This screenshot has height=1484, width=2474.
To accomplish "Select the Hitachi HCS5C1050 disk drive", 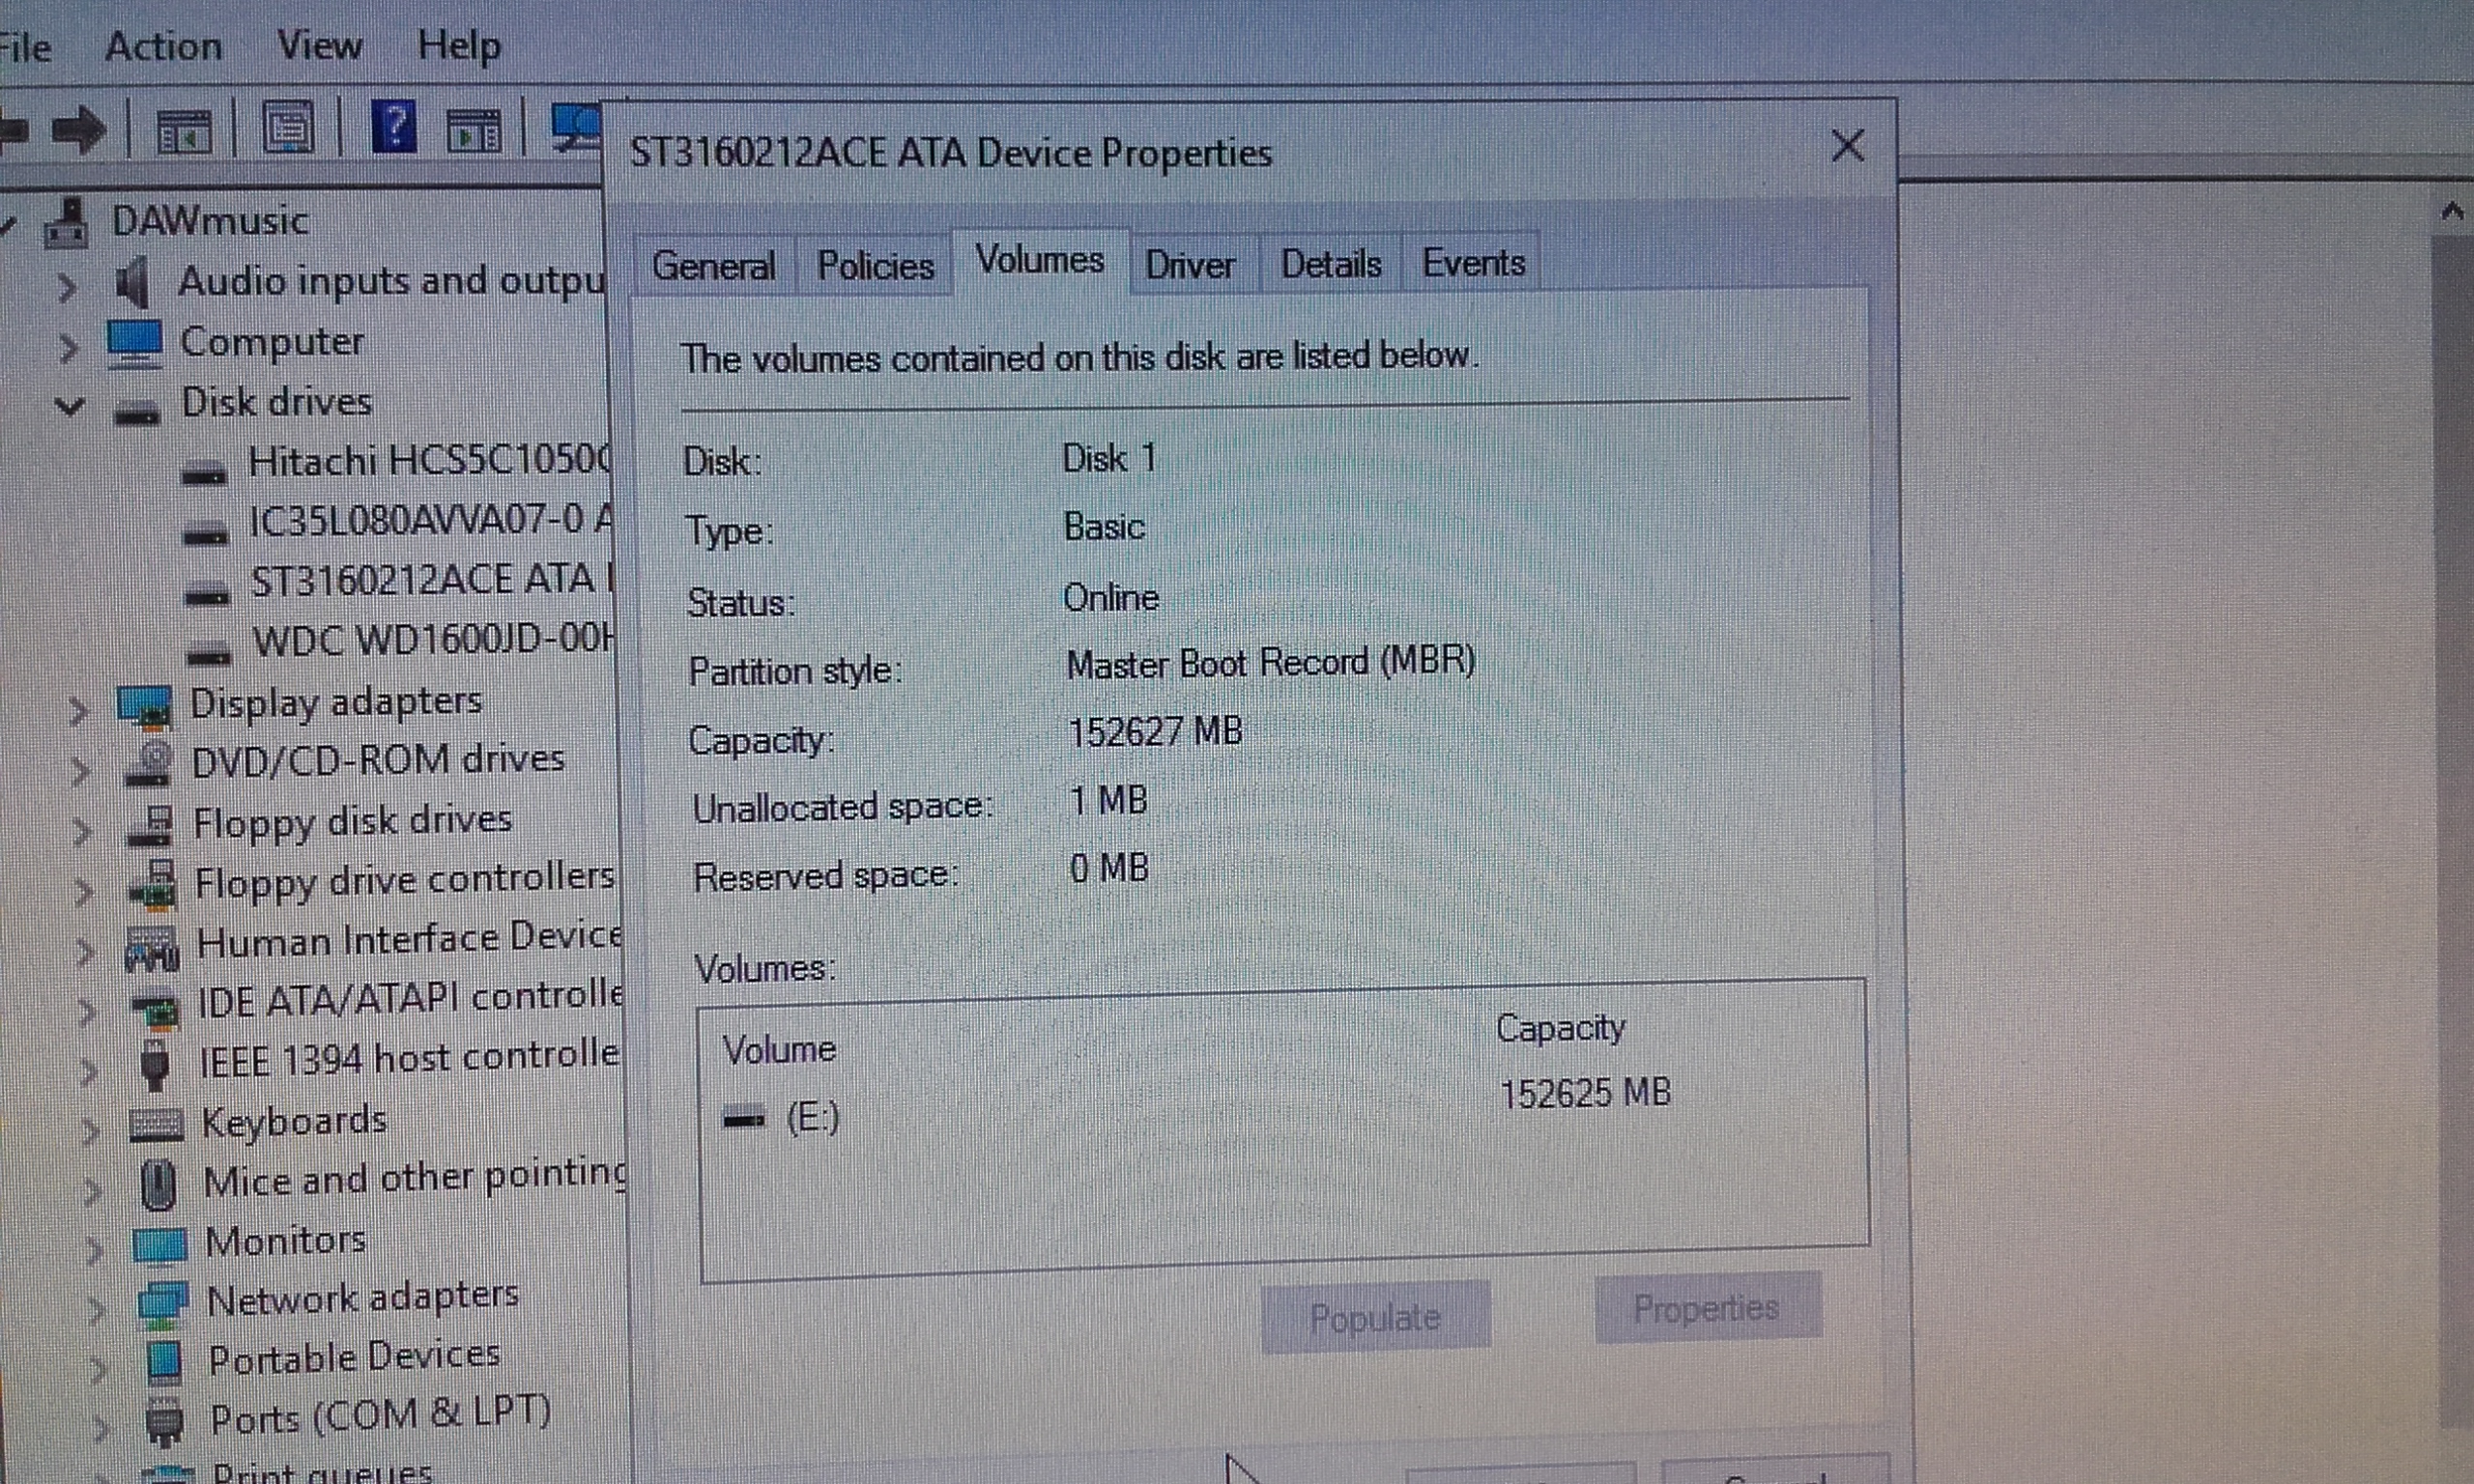I will pos(428,462).
